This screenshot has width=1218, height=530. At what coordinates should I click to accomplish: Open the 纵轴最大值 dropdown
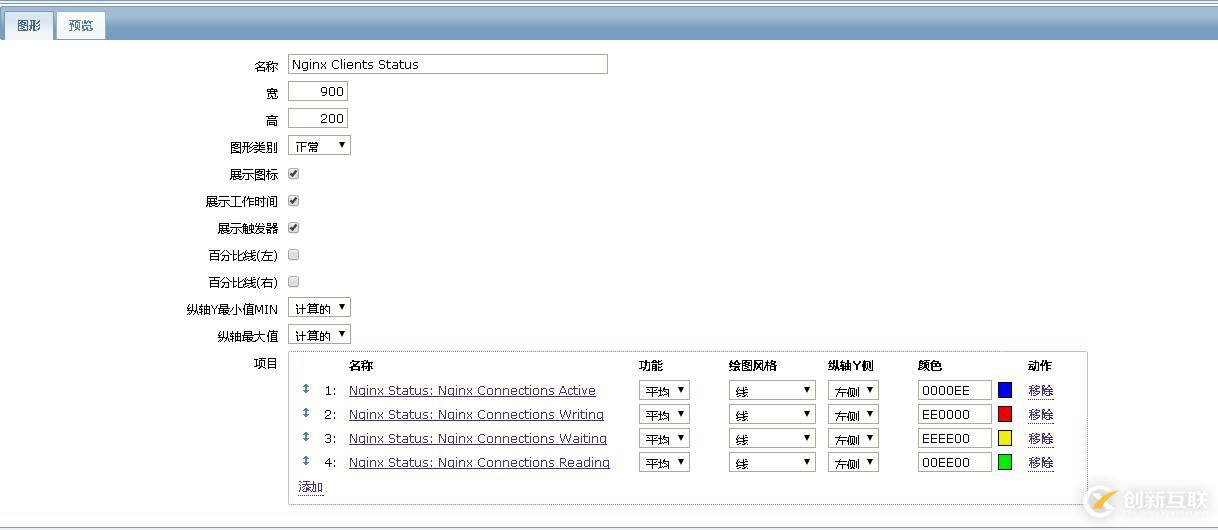[319, 335]
